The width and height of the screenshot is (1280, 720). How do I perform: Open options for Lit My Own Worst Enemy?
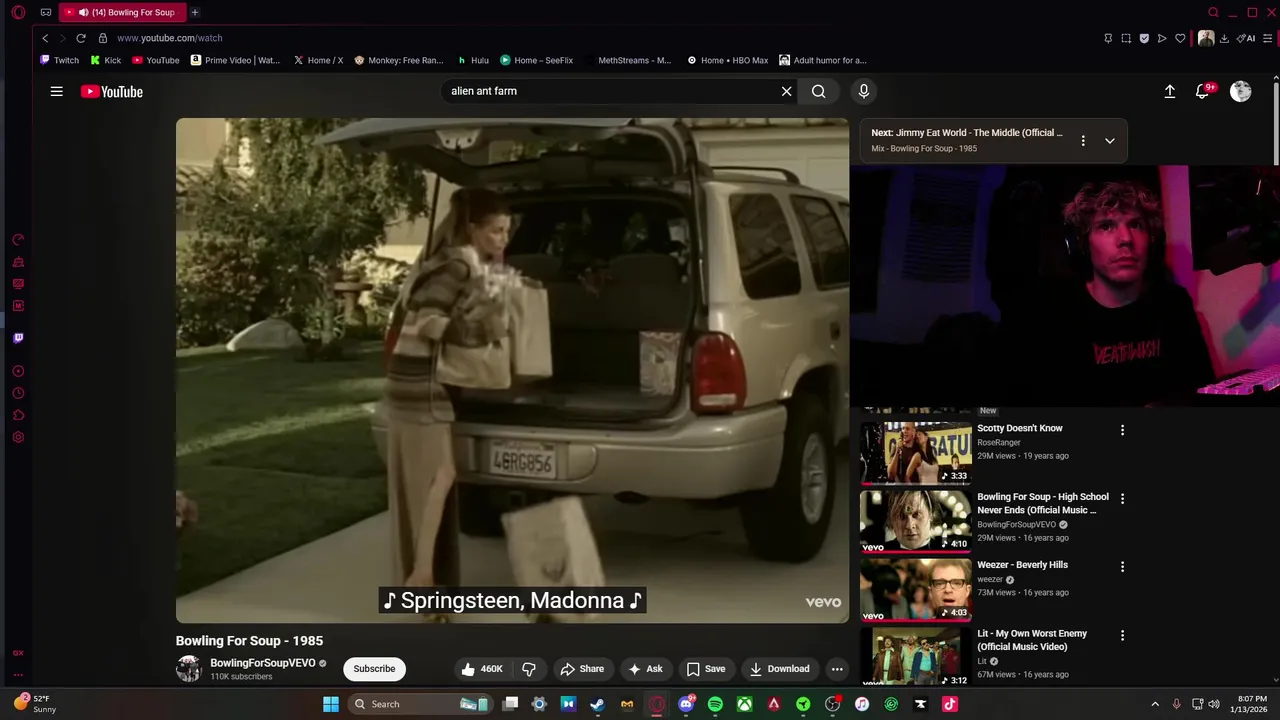click(x=1122, y=635)
